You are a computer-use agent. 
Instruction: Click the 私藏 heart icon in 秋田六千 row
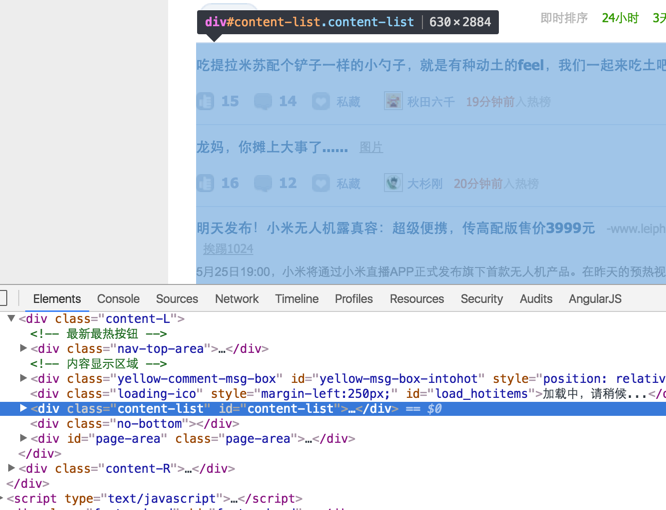(321, 101)
